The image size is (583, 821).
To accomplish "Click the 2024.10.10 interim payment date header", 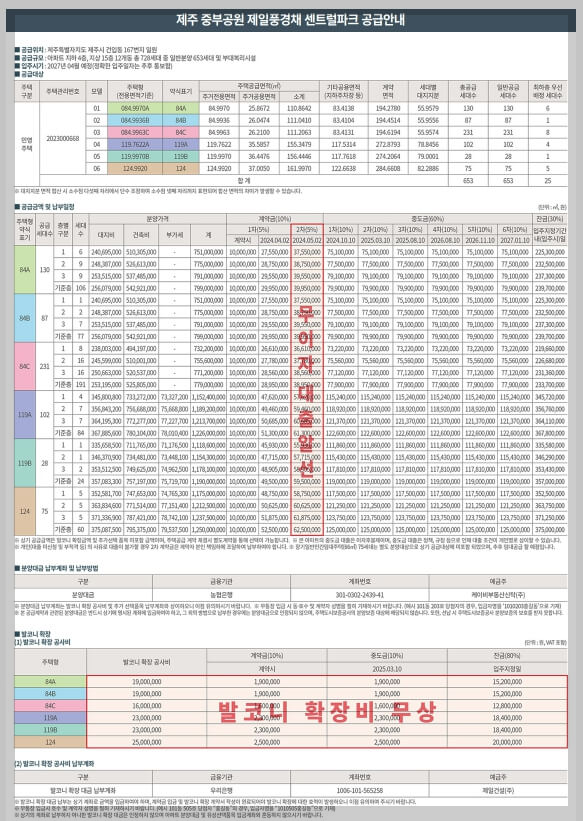I will [340, 240].
